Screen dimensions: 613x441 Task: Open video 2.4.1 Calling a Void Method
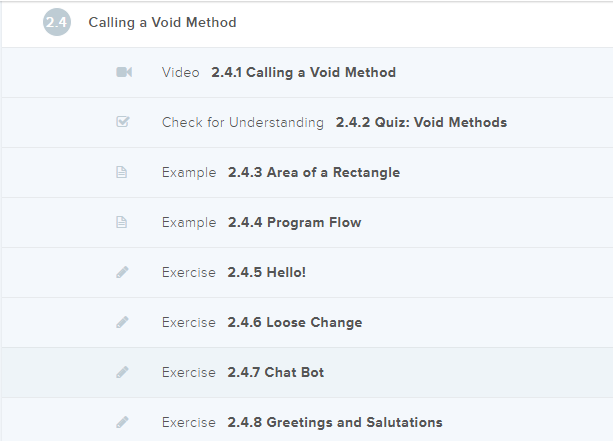tap(303, 72)
